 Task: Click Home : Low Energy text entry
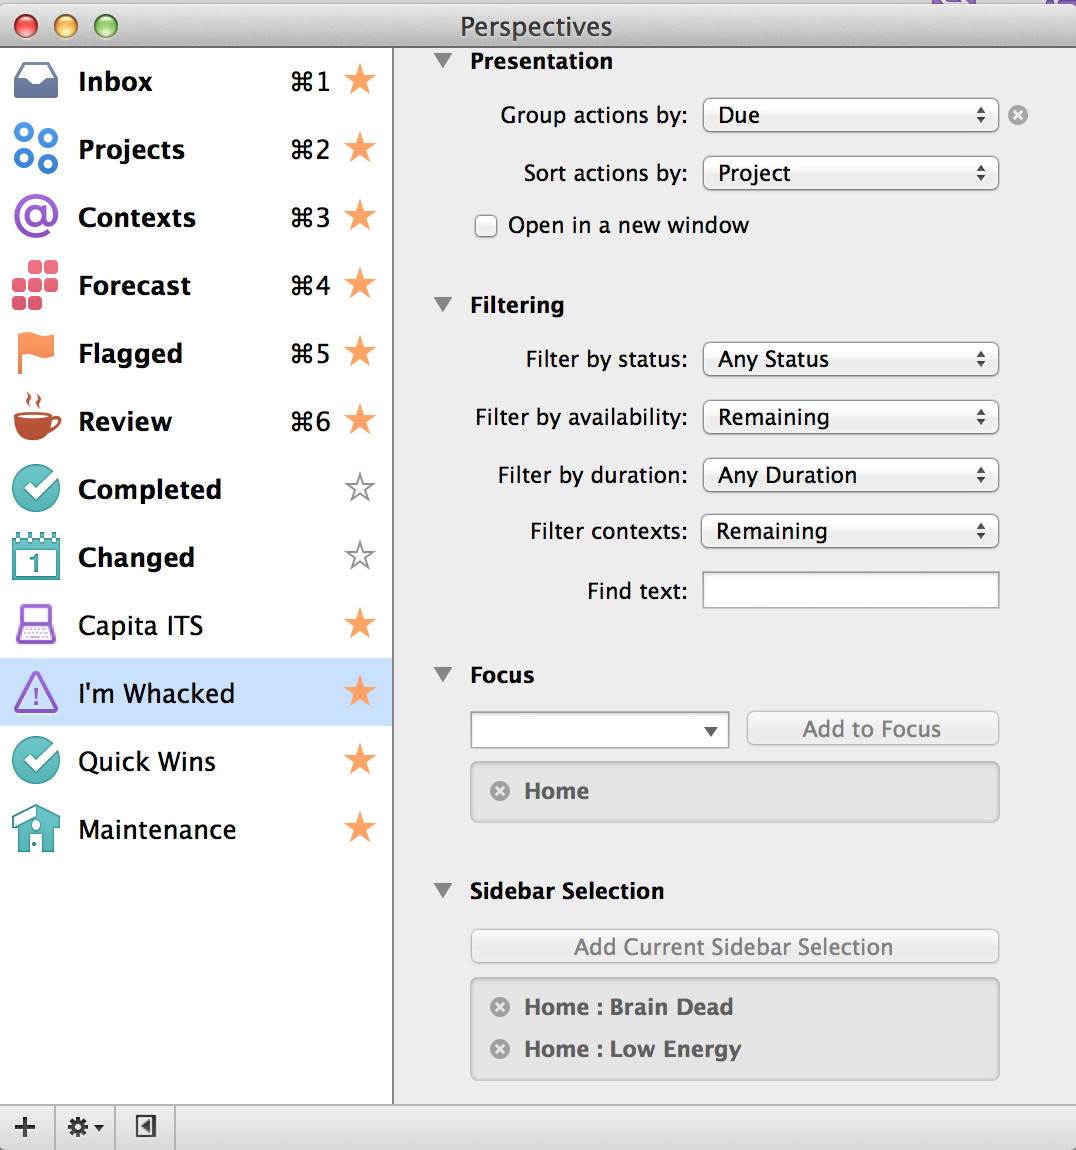click(632, 1050)
